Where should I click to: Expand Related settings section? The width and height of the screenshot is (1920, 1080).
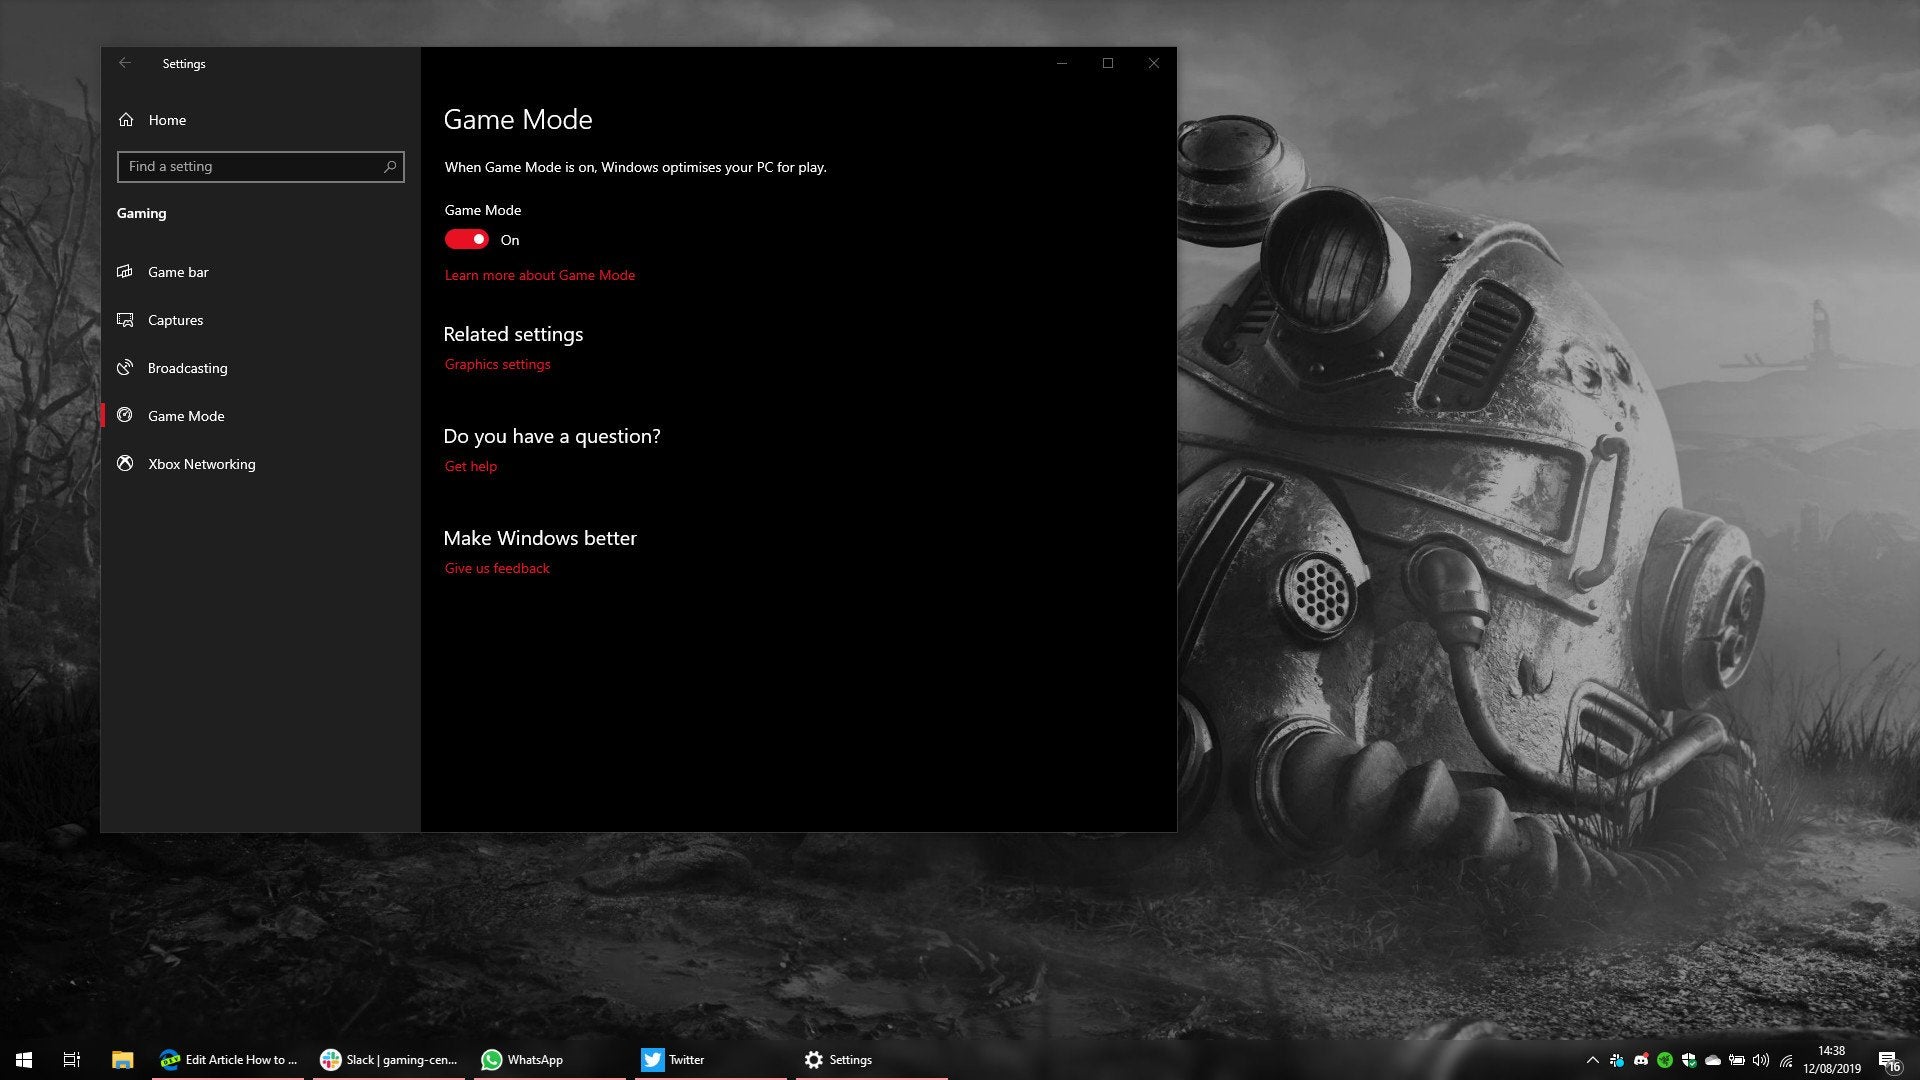click(513, 332)
